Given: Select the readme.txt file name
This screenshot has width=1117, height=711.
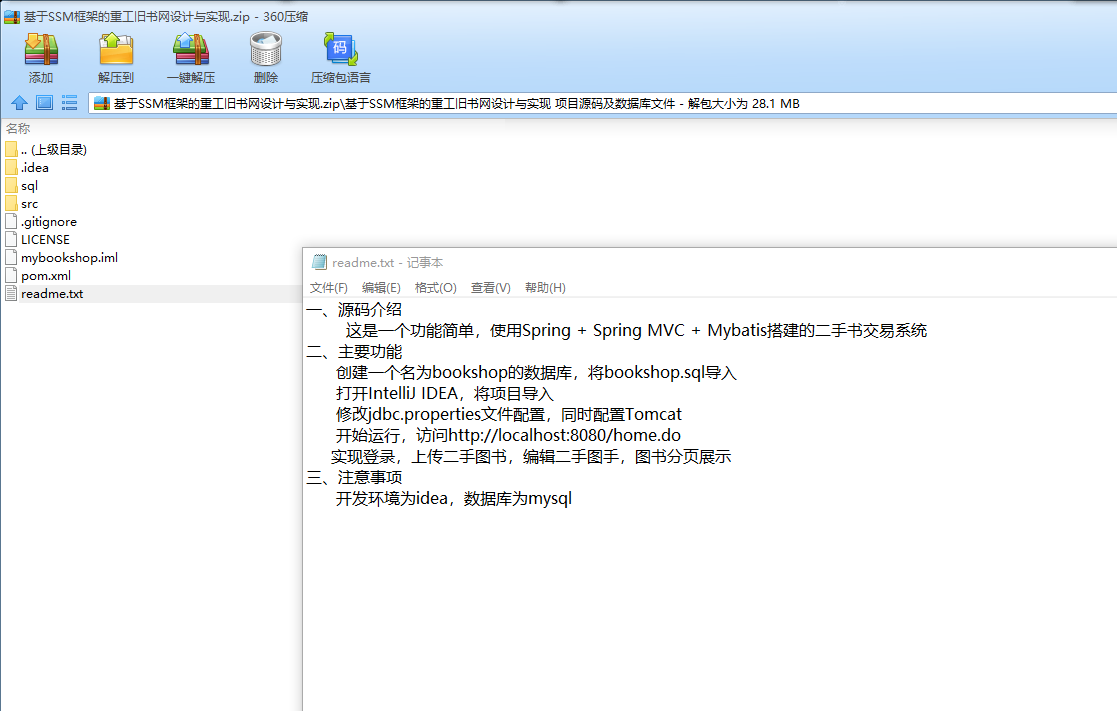Looking at the screenshot, I should pos(52,294).
